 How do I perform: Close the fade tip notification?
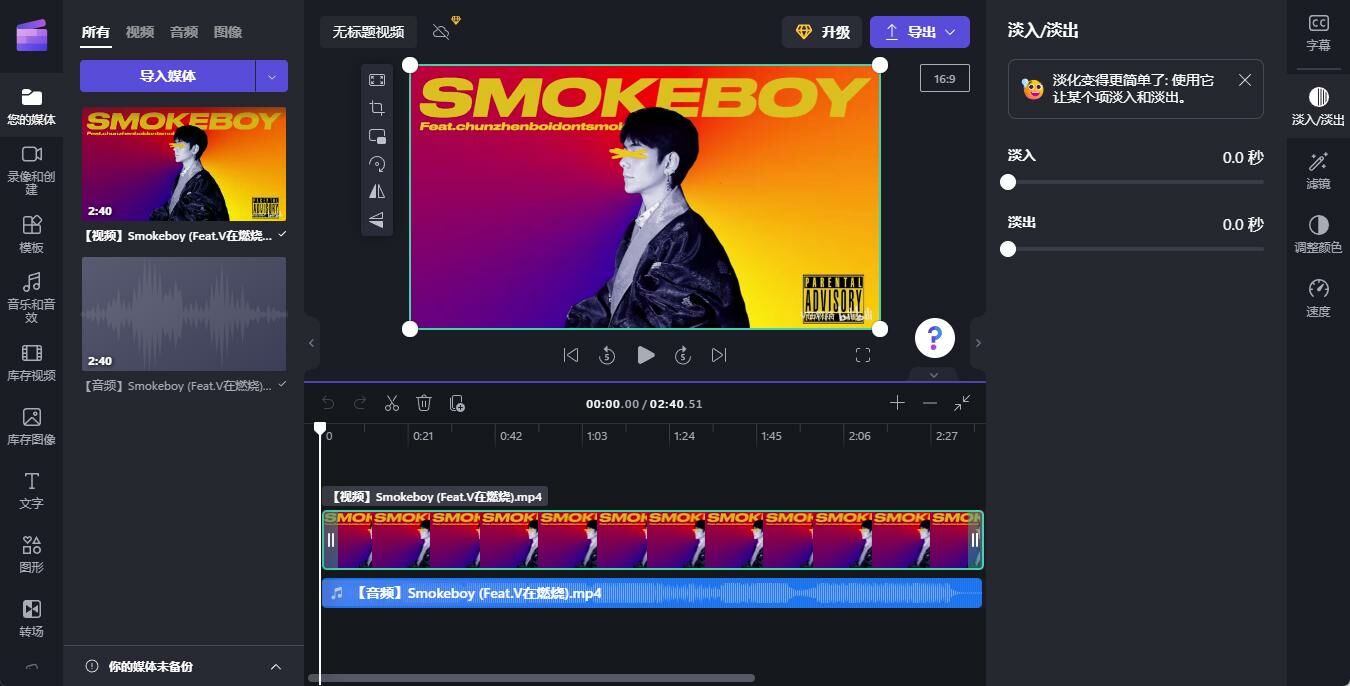pos(1245,80)
